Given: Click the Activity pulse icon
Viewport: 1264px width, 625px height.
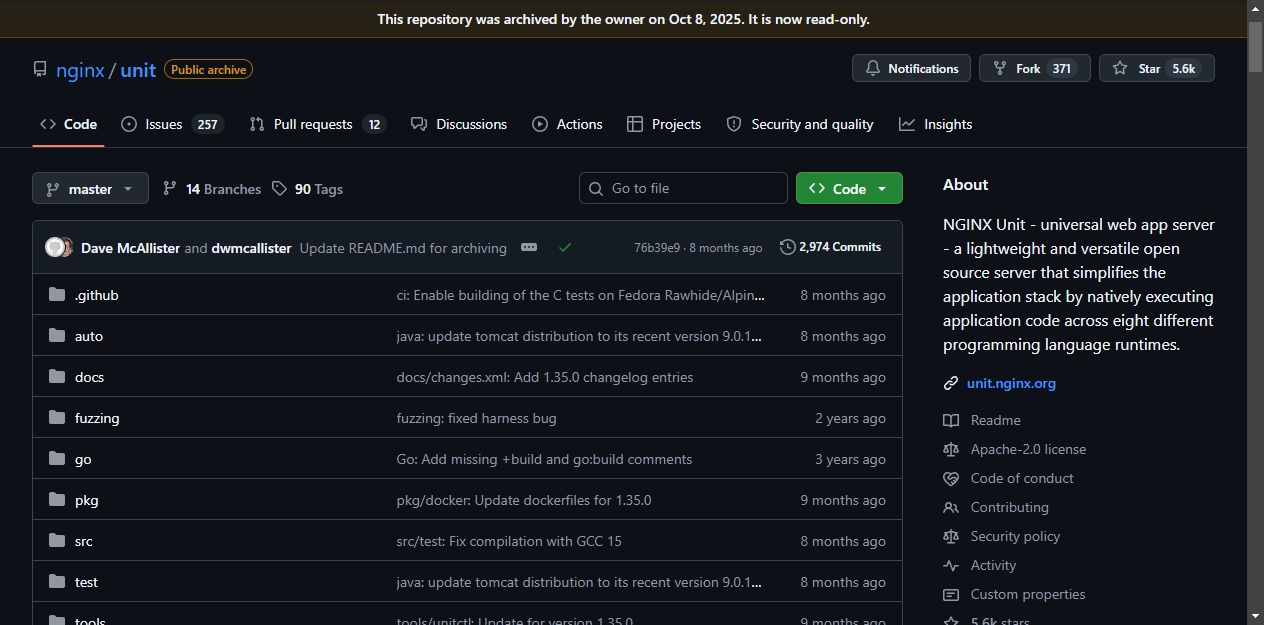Looking at the screenshot, I should (x=951, y=565).
